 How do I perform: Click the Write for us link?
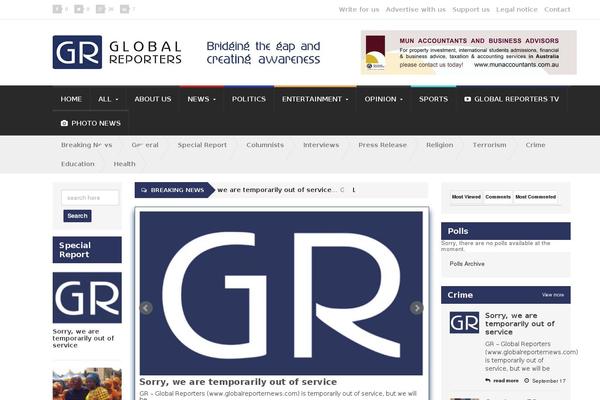[x=359, y=10]
